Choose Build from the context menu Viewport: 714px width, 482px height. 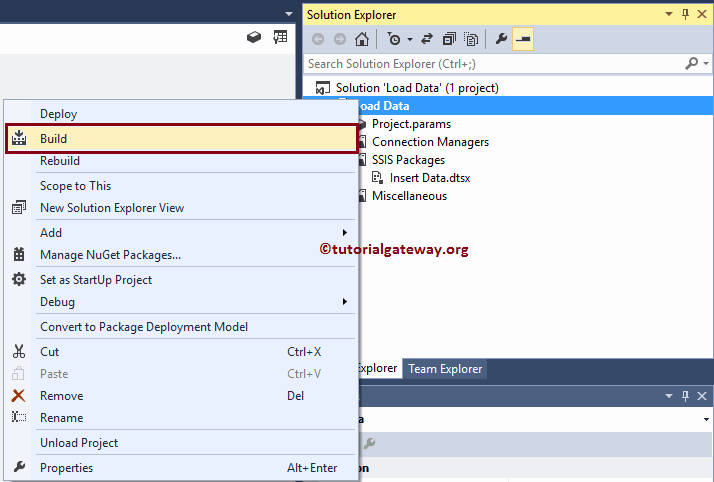(x=181, y=138)
